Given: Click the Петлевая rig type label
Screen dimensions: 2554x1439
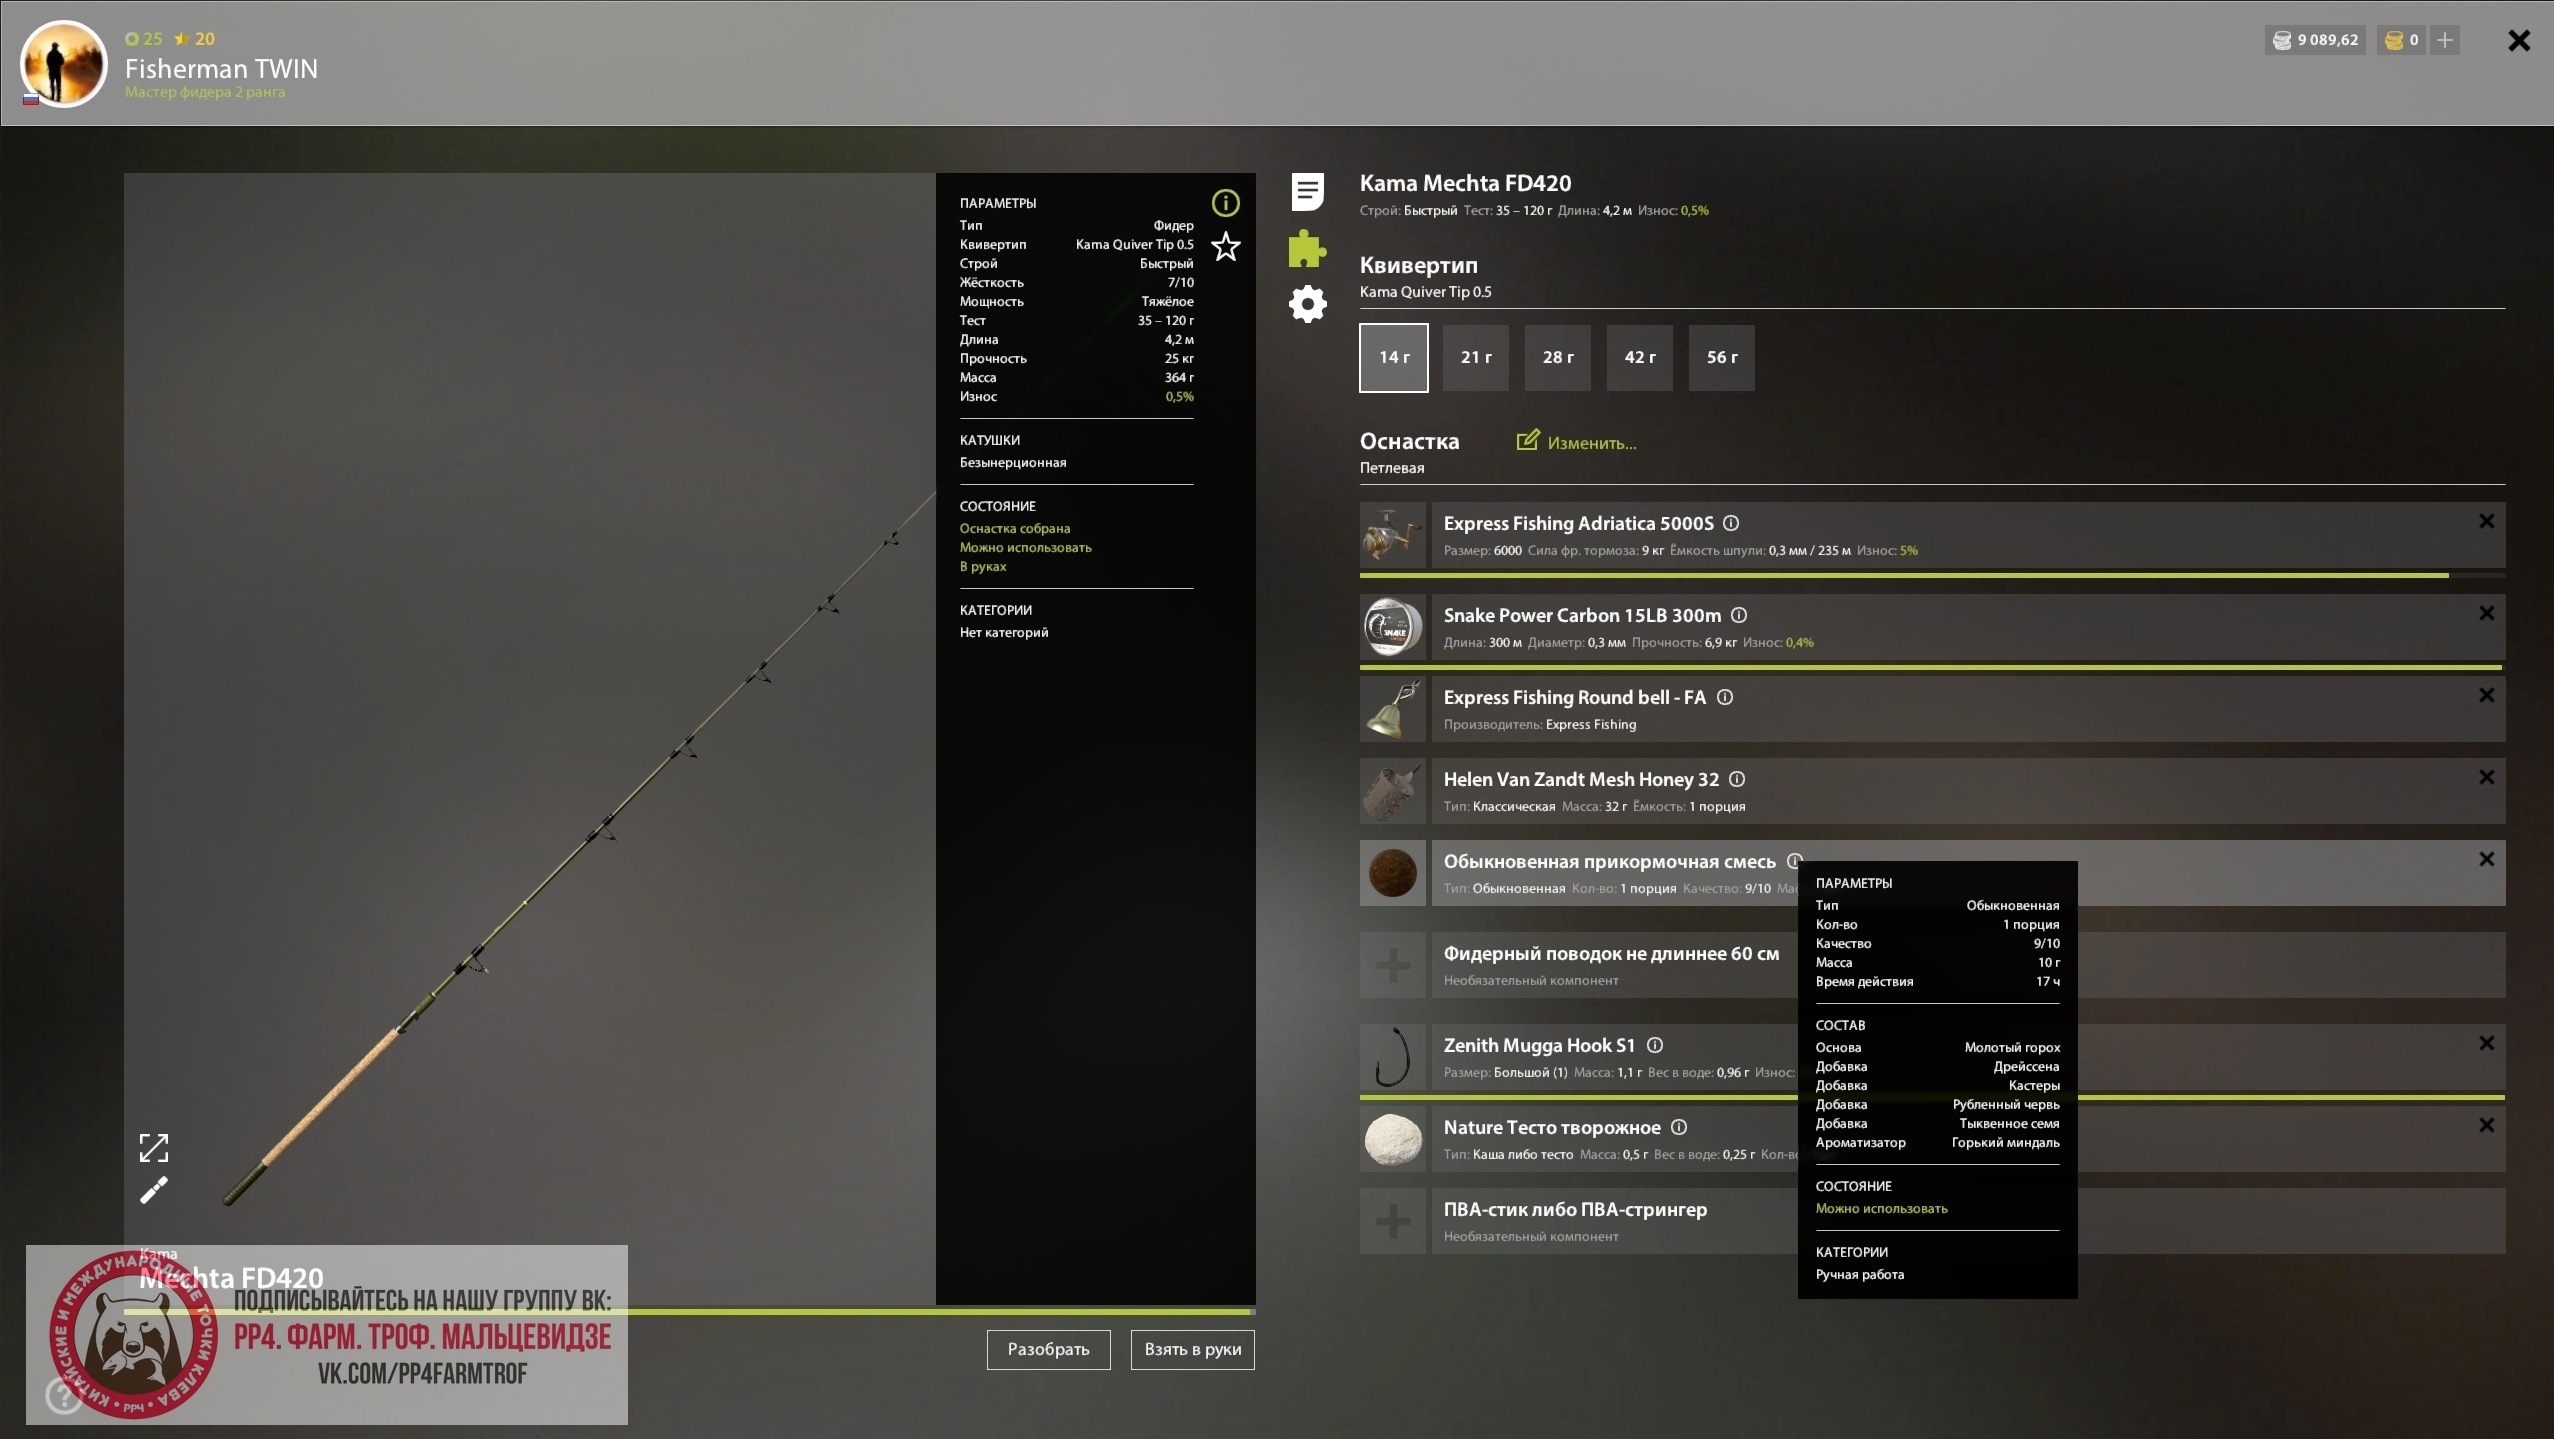Looking at the screenshot, I should [1392, 468].
